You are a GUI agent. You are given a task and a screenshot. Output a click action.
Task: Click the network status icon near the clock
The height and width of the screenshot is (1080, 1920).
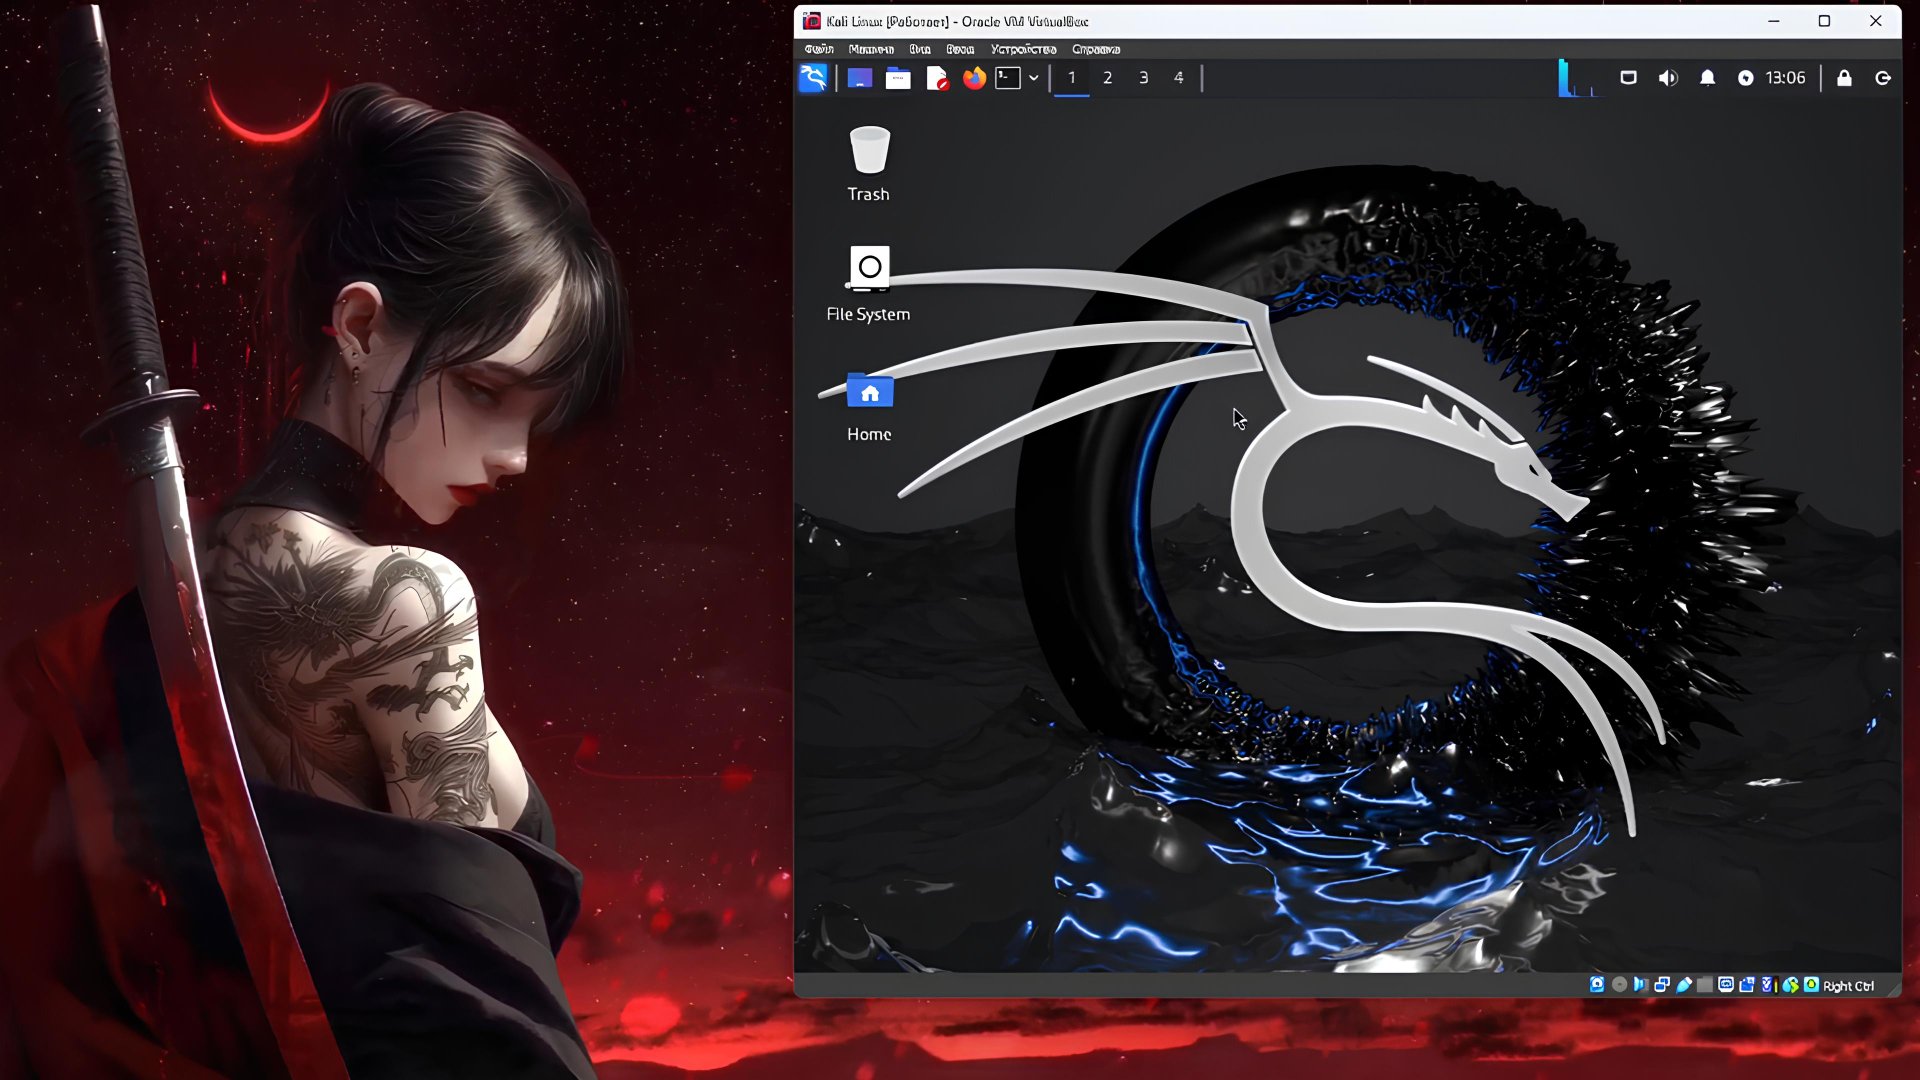[1746, 77]
